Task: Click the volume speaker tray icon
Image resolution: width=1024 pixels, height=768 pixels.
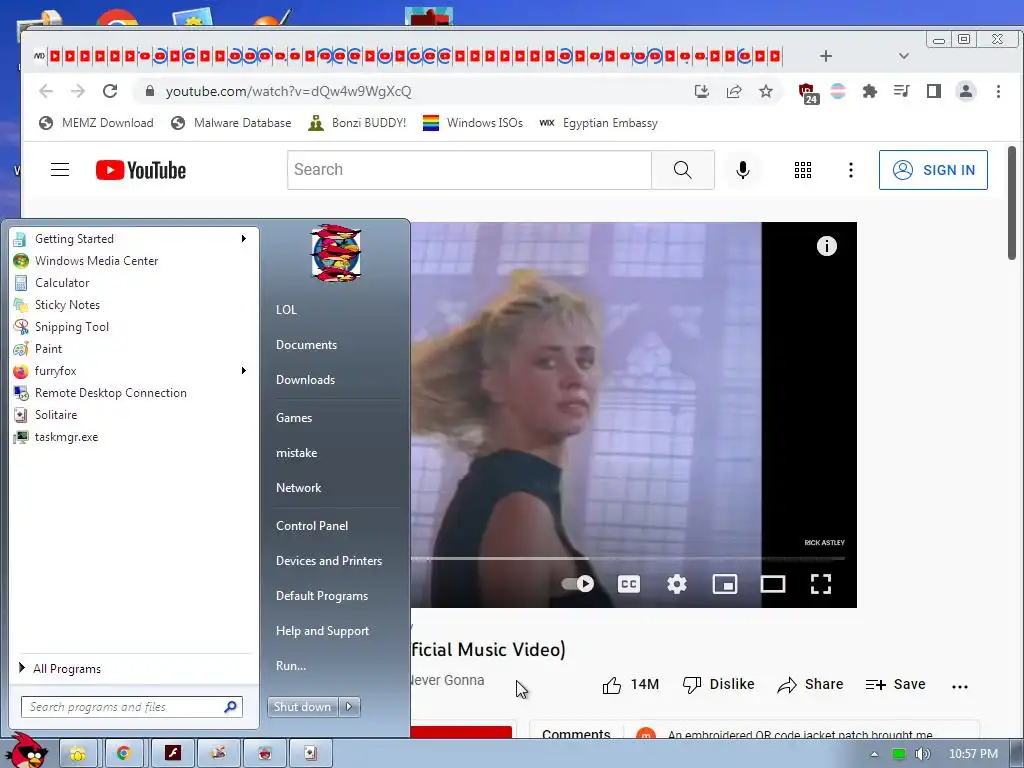Action: coord(922,754)
